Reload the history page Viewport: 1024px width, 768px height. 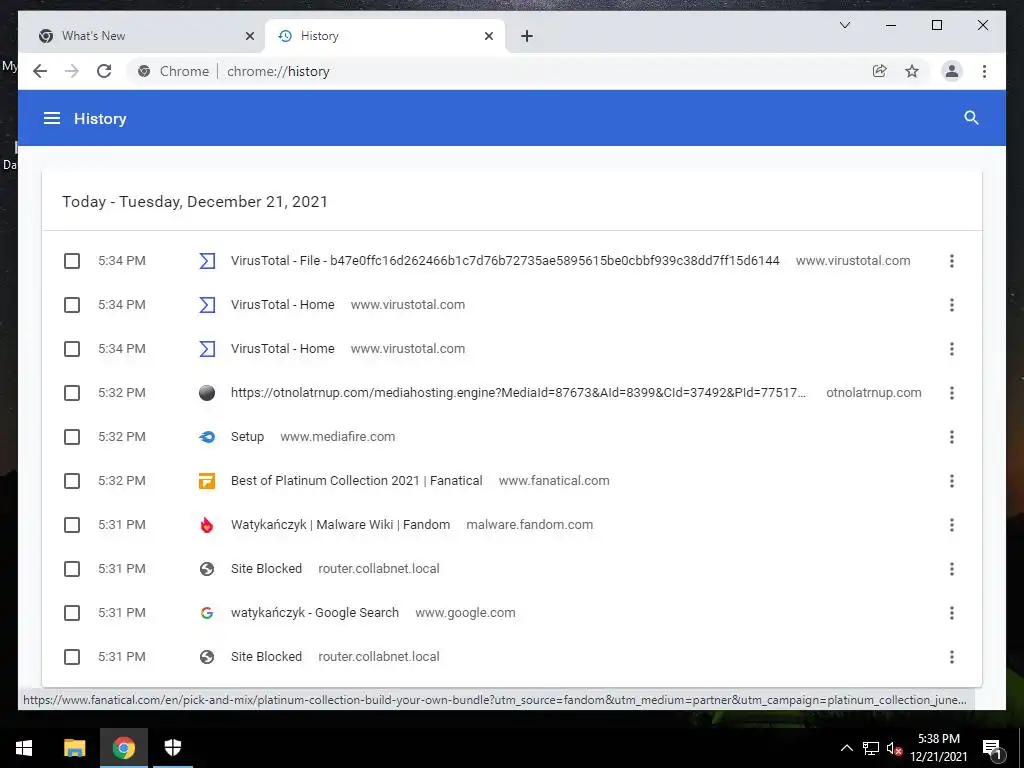click(104, 71)
